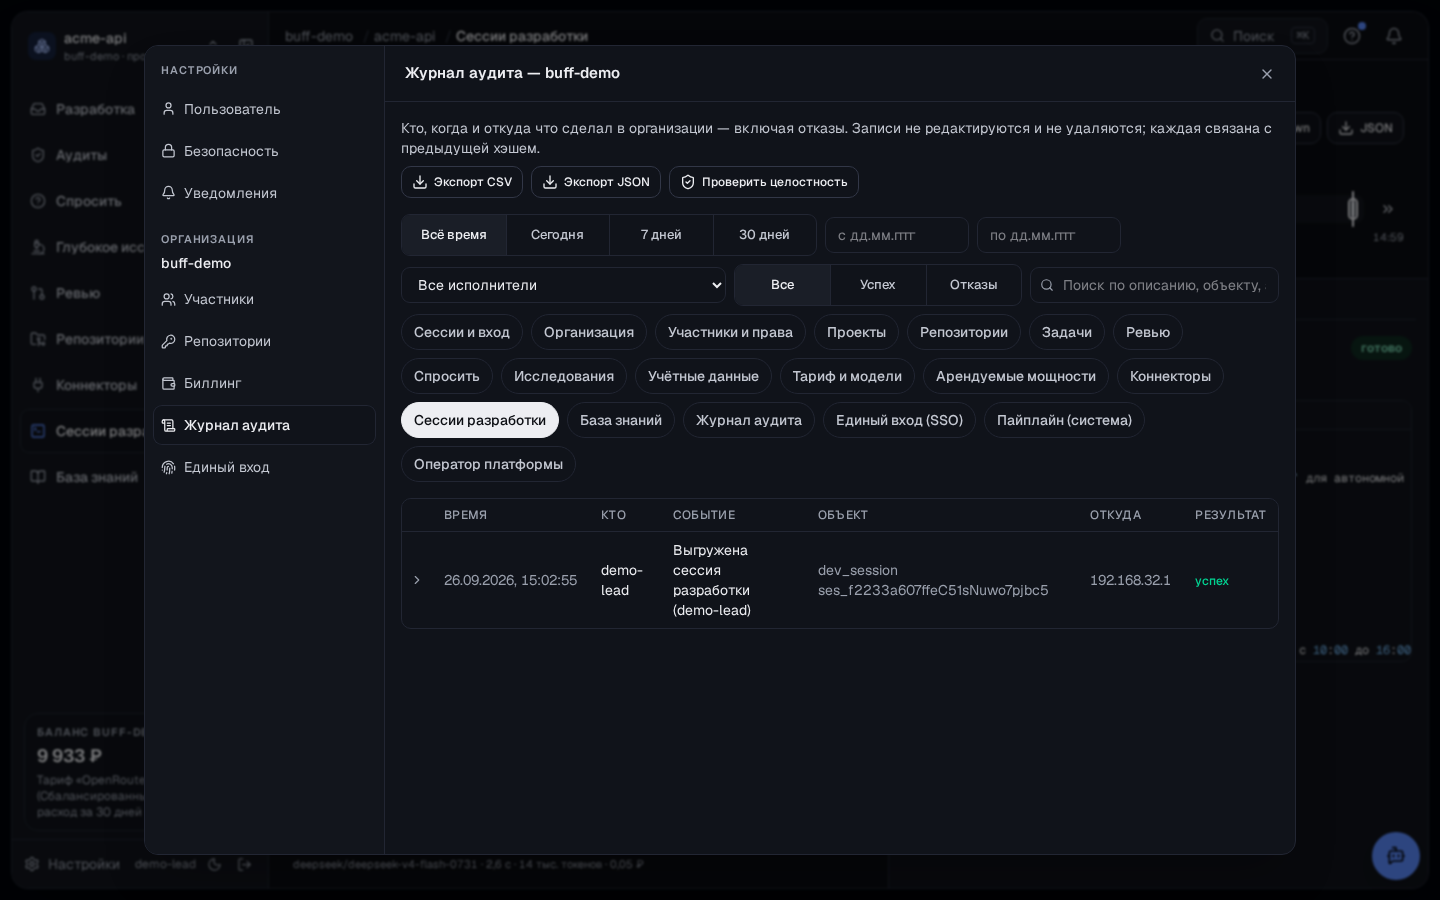Click the Экспорт CSV button
This screenshot has width=1440, height=900.
(x=462, y=182)
